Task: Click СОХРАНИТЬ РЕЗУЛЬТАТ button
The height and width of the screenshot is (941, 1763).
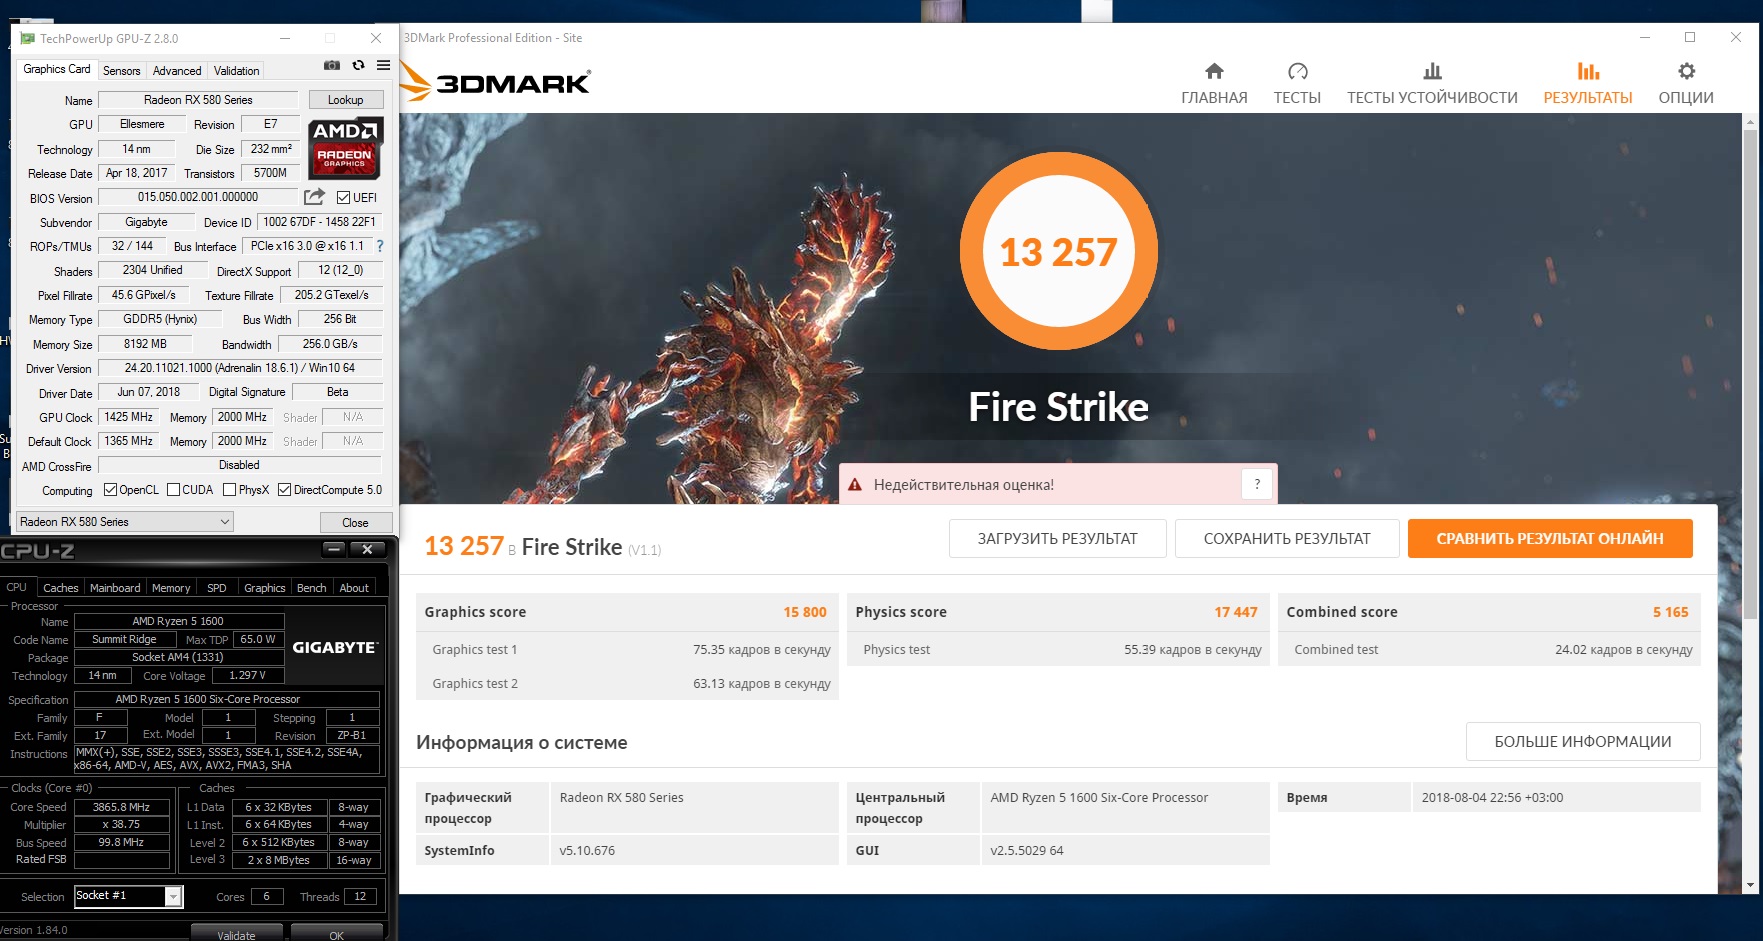Action: (x=1287, y=538)
